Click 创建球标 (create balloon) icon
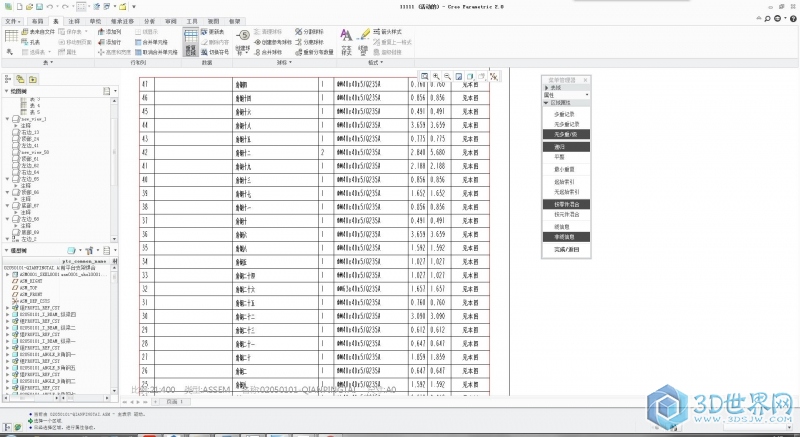Screen dimensions: 800x437 click(243, 36)
